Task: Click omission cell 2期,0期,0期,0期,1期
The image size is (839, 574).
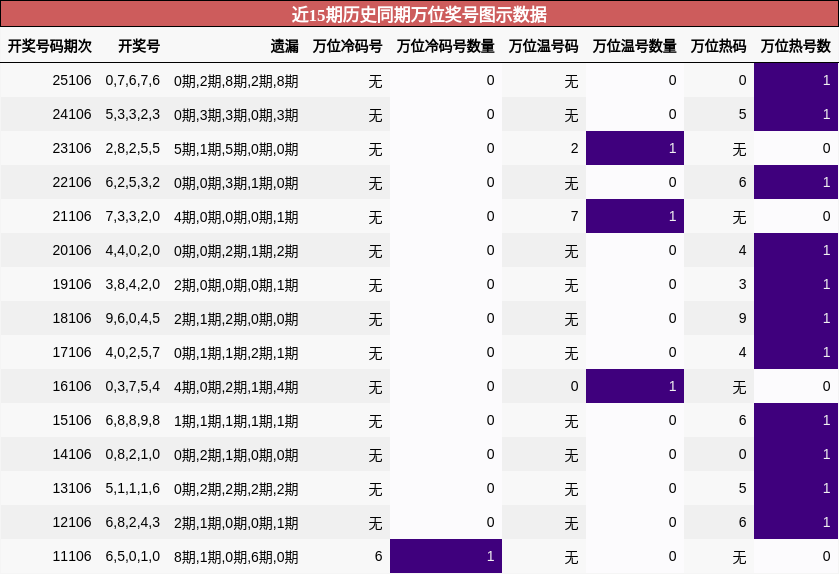Action: 236,285
